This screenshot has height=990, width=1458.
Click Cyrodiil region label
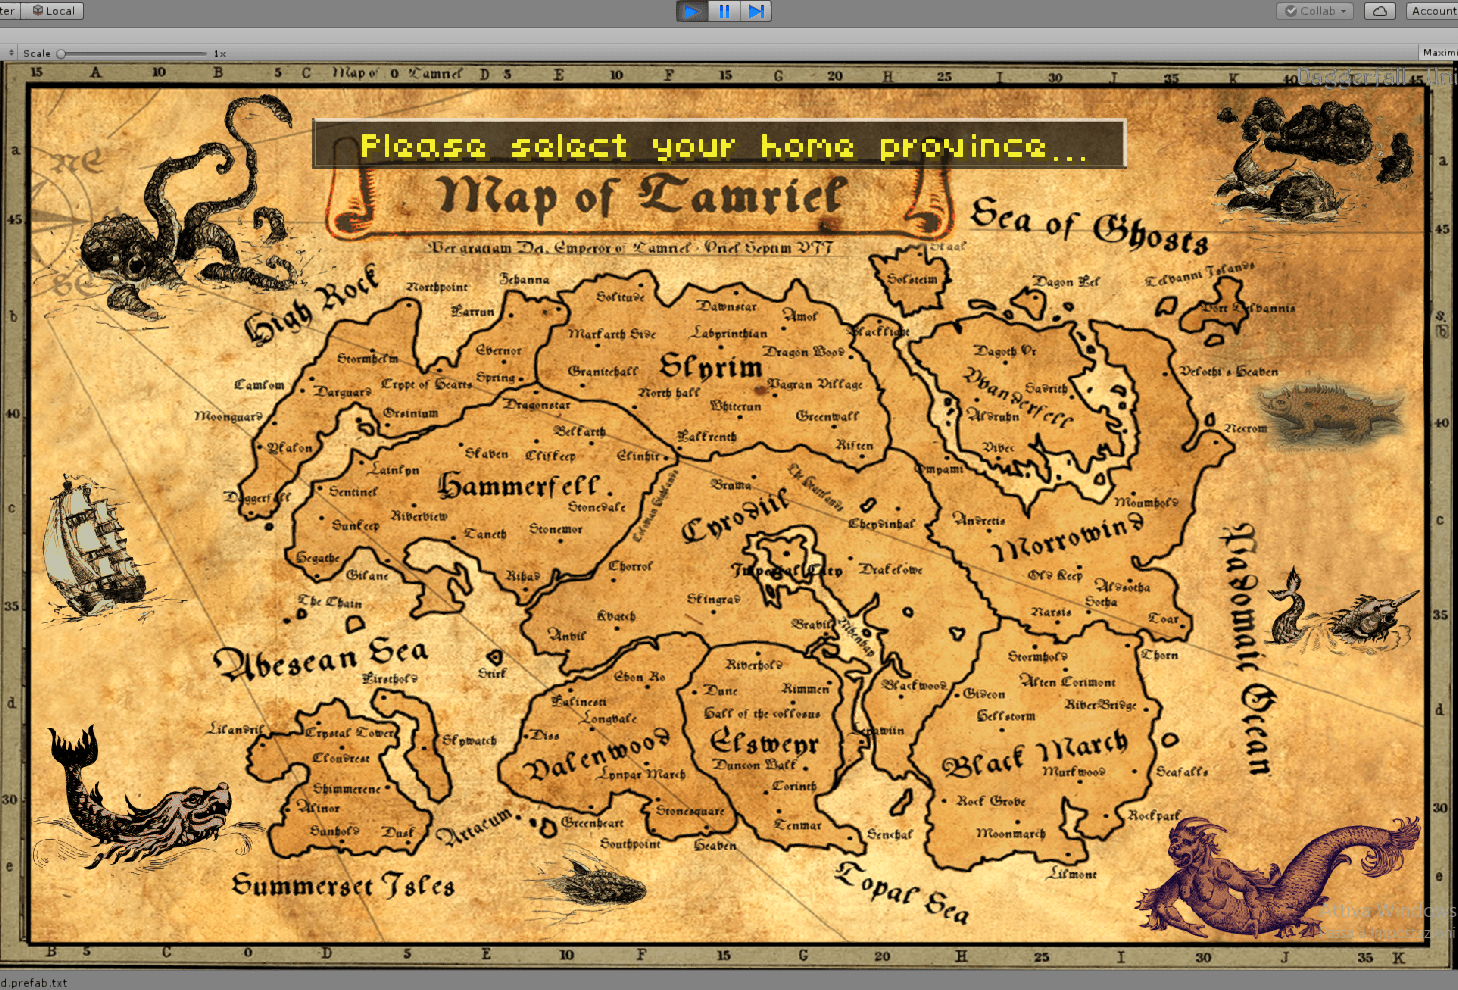pos(735,516)
